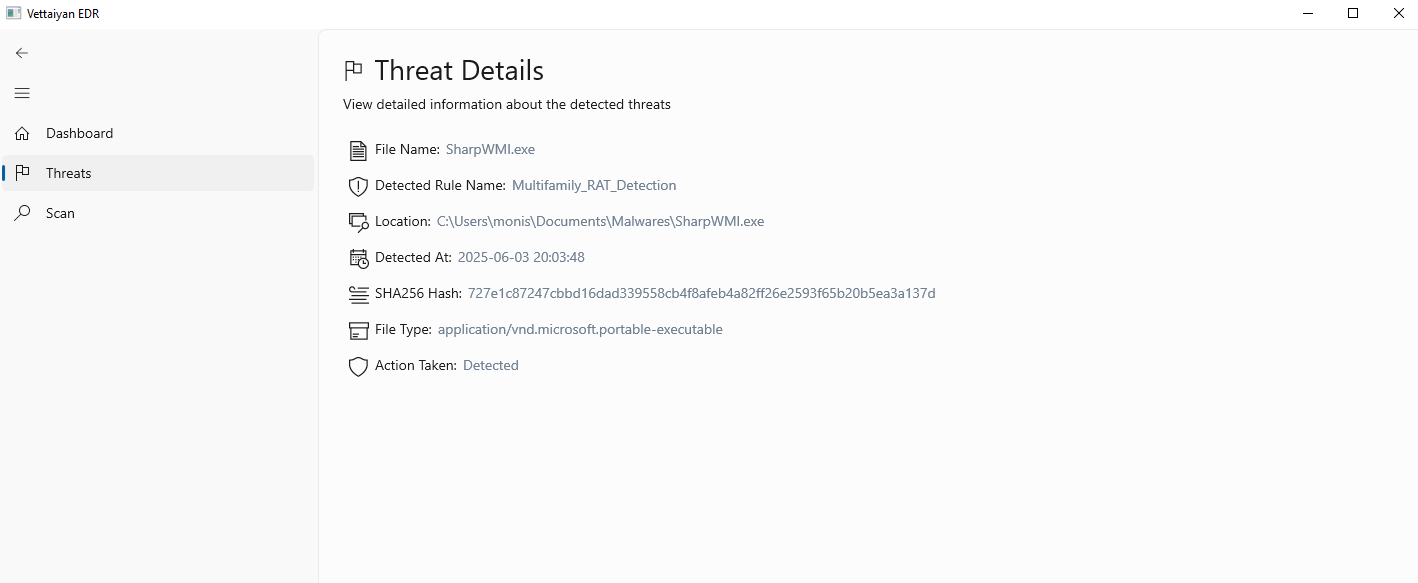Click the shield icon beside Detected Rule Name
Image resolution: width=1418 pixels, height=583 pixels.
pyautogui.click(x=358, y=186)
